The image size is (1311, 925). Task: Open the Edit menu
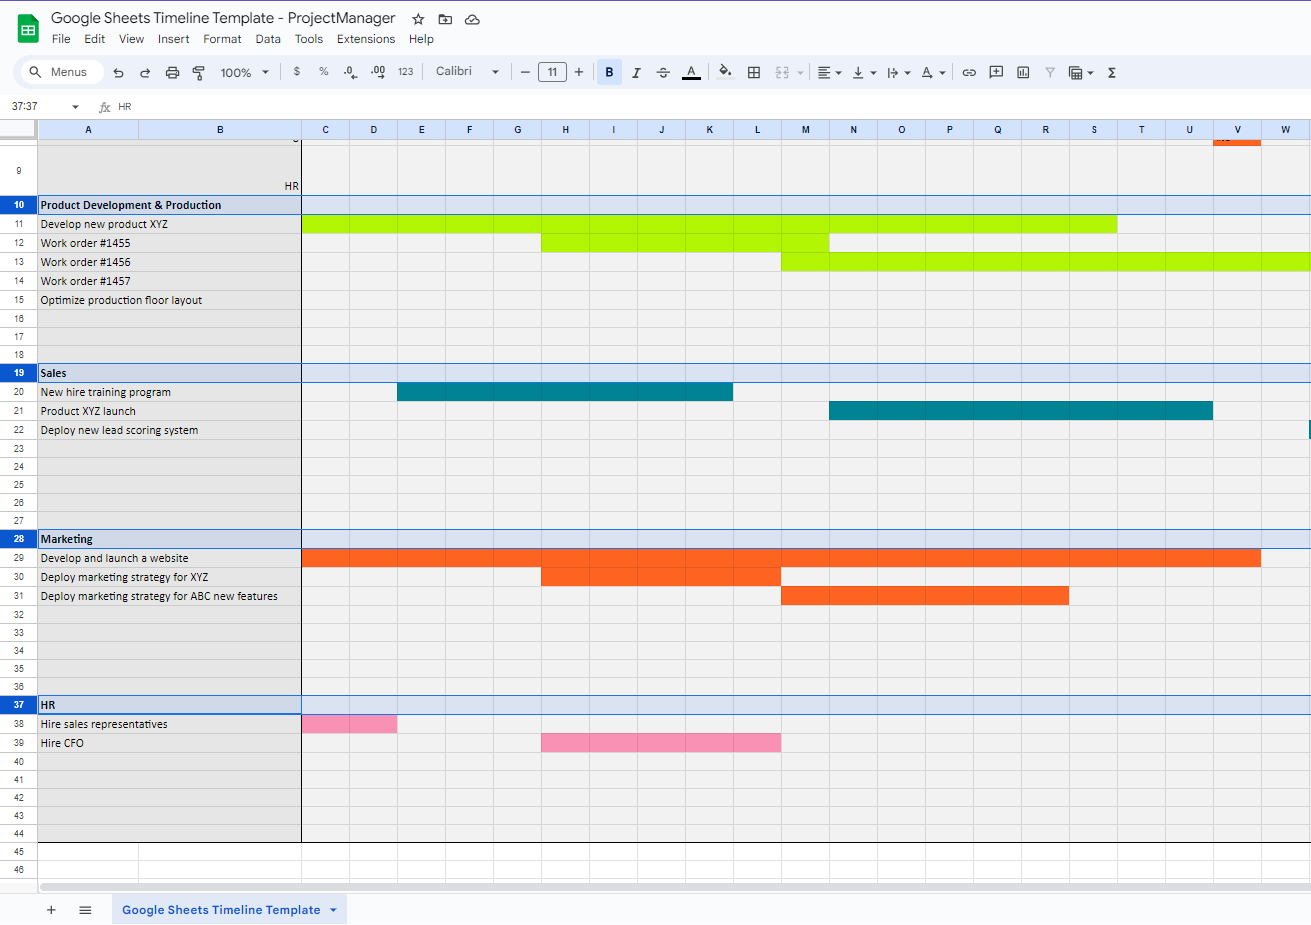(95, 39)
